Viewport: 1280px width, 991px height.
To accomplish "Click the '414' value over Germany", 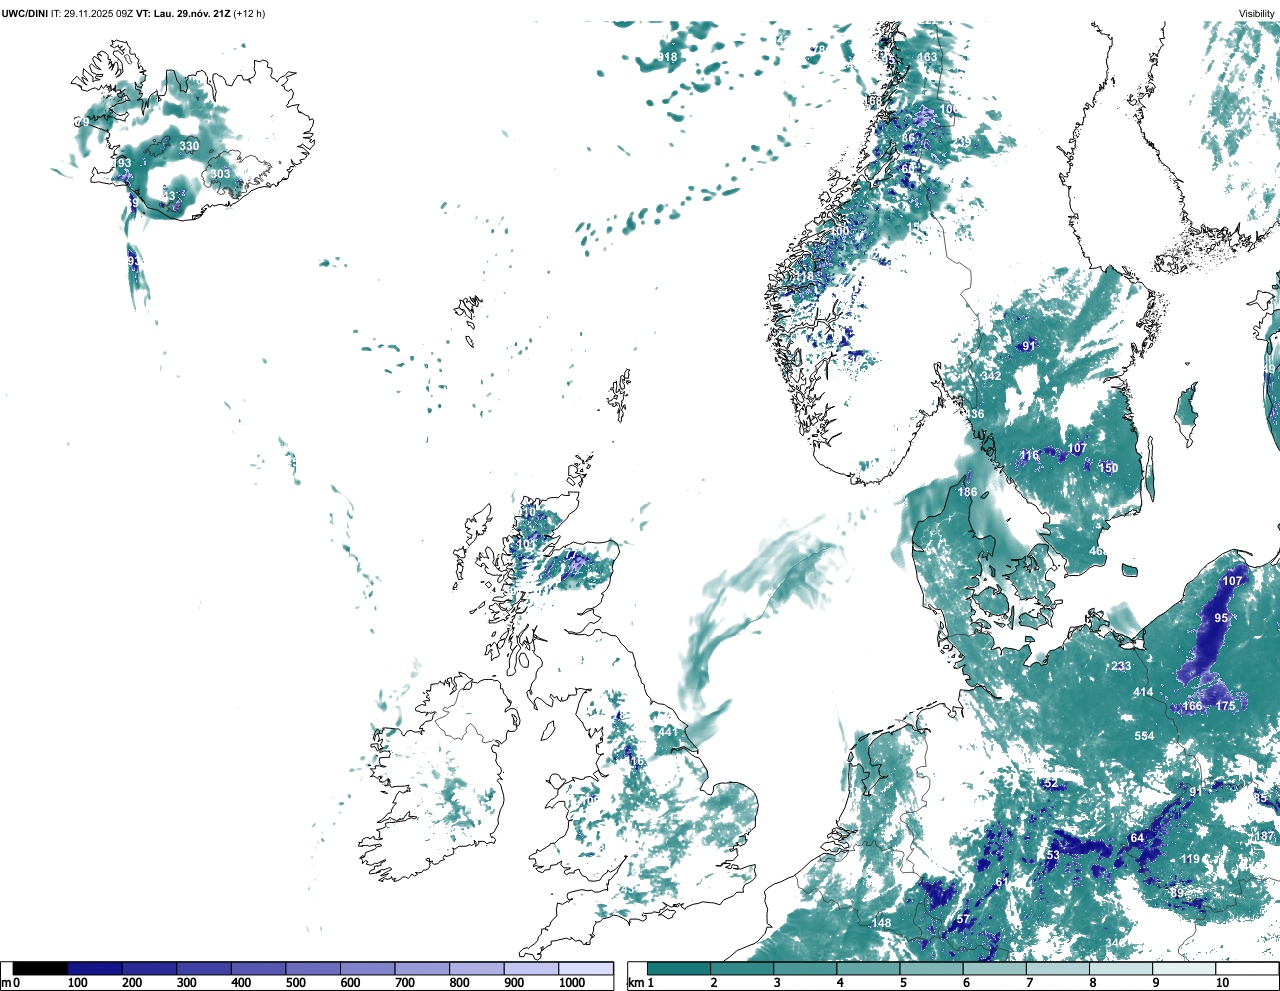I will click(x=1143, y=692).
